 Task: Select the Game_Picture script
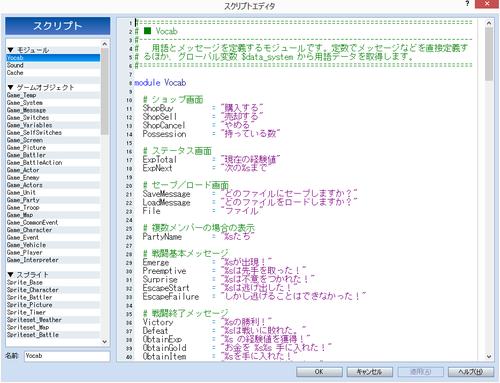53,147
